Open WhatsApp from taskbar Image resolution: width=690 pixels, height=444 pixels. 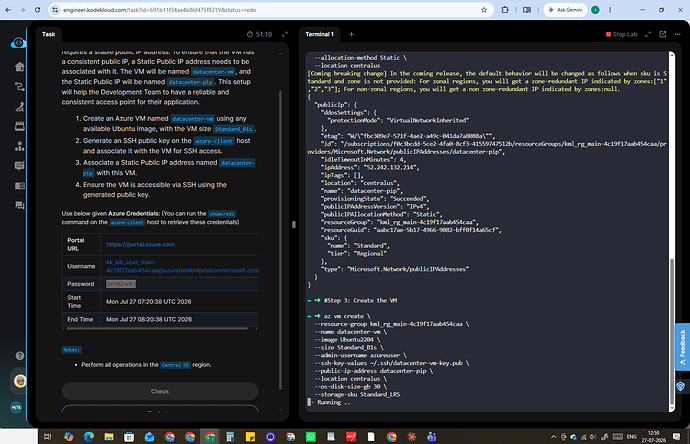pos(311,437)
